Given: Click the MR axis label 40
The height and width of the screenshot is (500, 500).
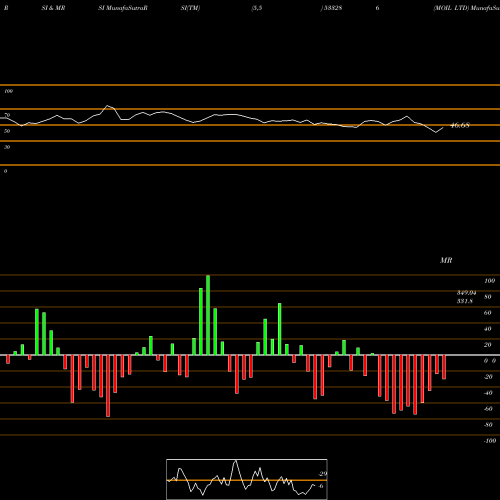Looking at the screenshot, I should point(488,329).
